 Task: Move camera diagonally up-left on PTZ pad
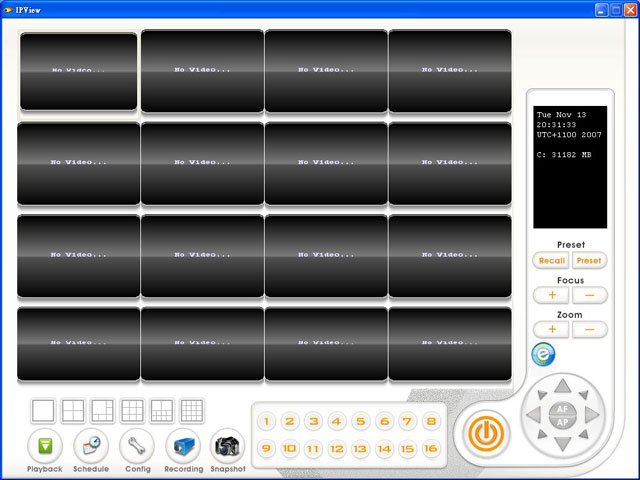click(542, 394)
